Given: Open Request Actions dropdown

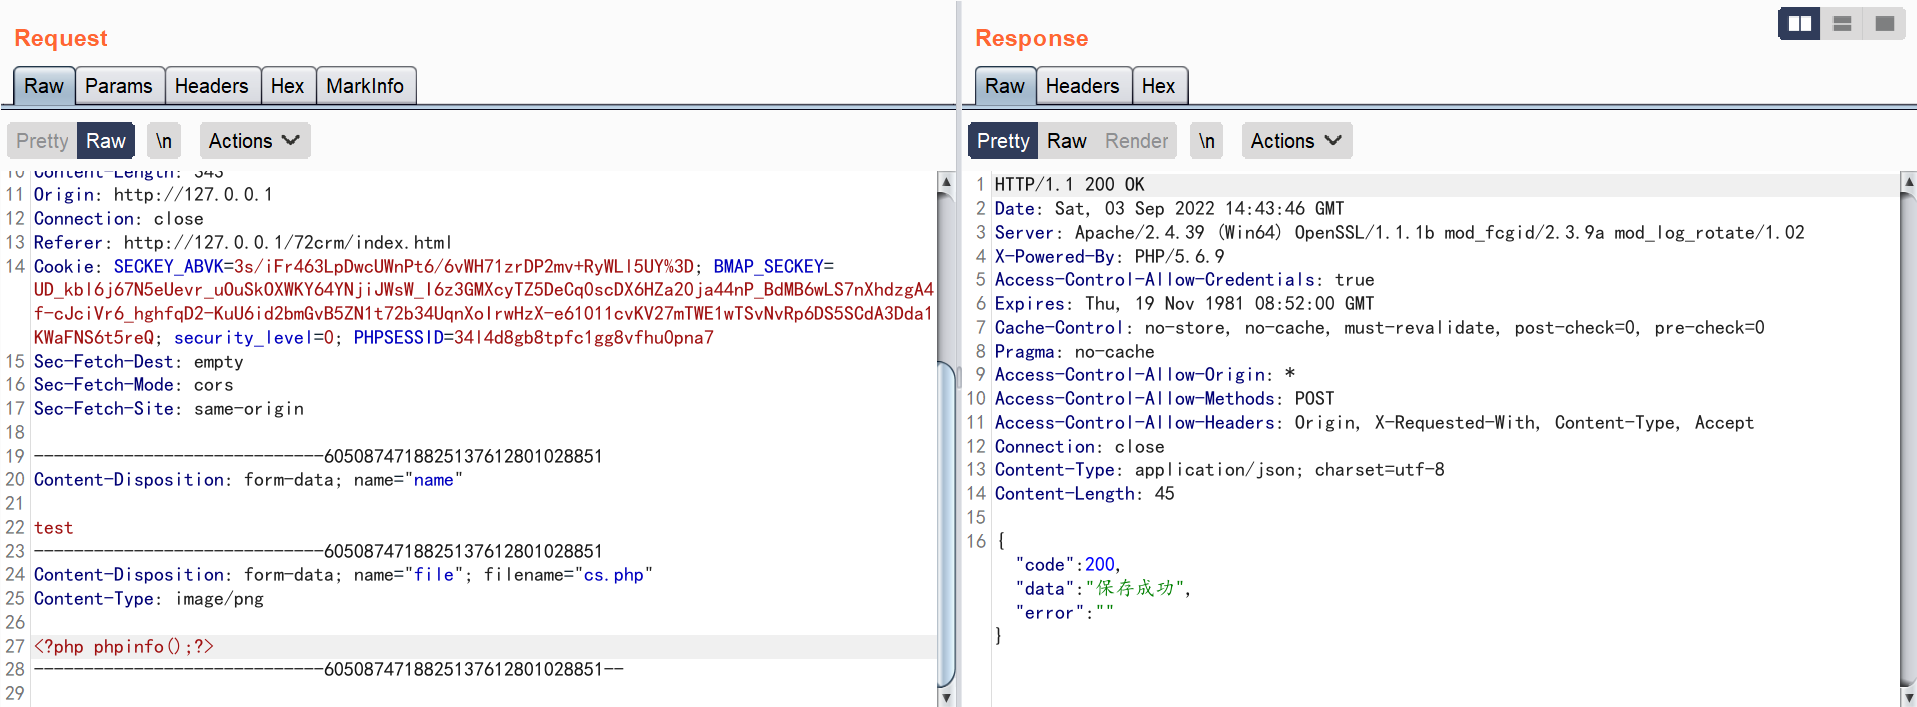Looking at the screenshot, I should click(255, 141).
